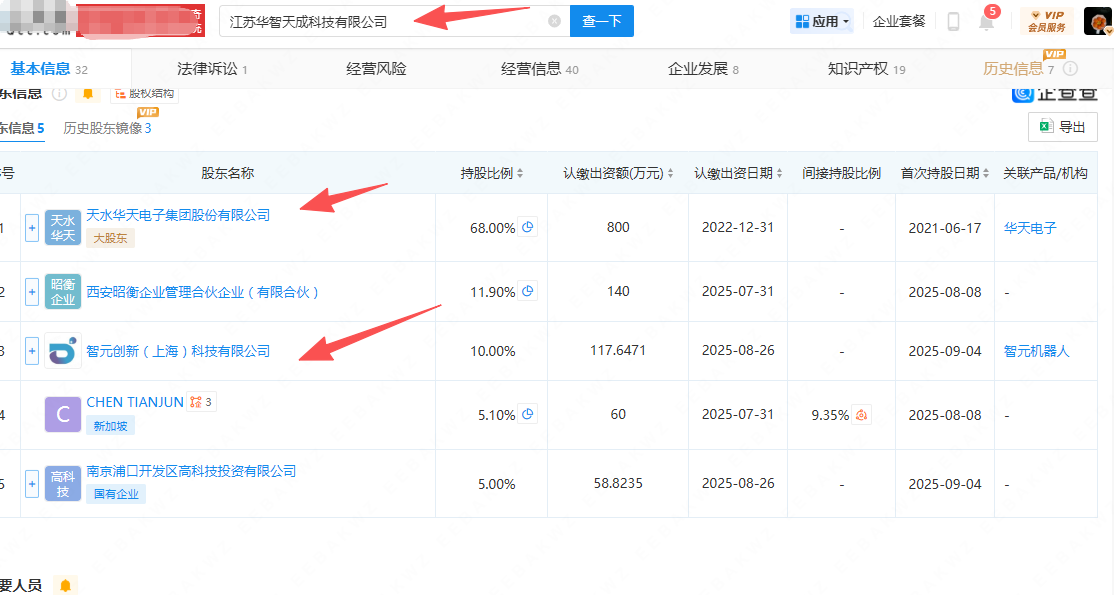Viewport: 1114px width, 595px height.
Task: Switch to 经营风险 tab
Action: point(376,68)
